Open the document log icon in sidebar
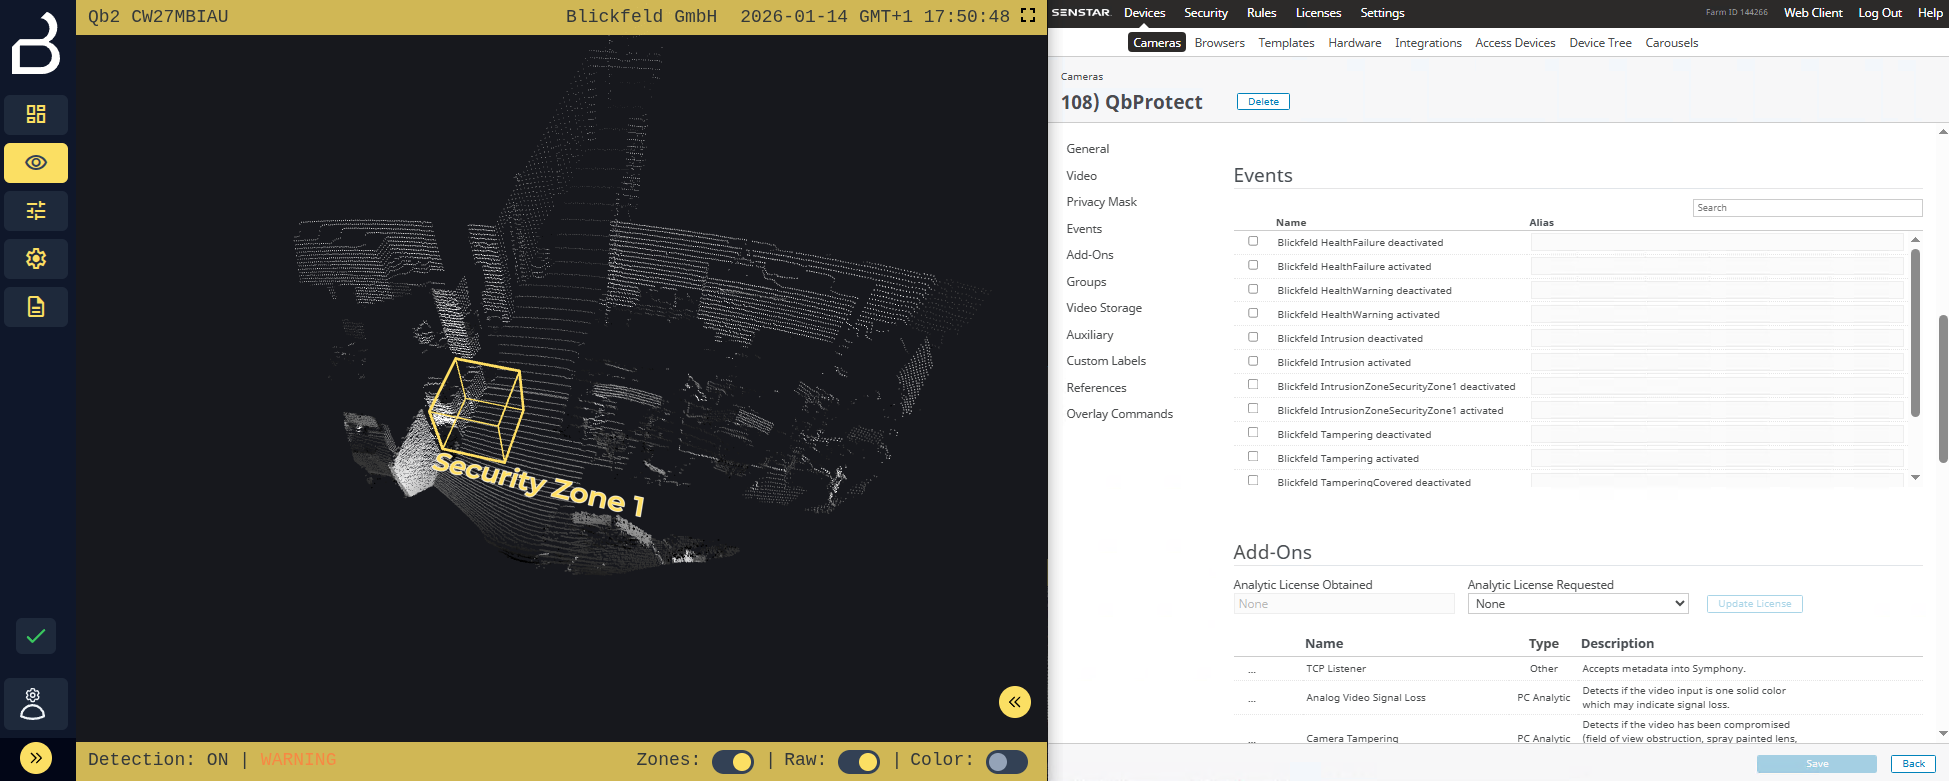The image size is (1949, 781). click(x=36, y=307)
